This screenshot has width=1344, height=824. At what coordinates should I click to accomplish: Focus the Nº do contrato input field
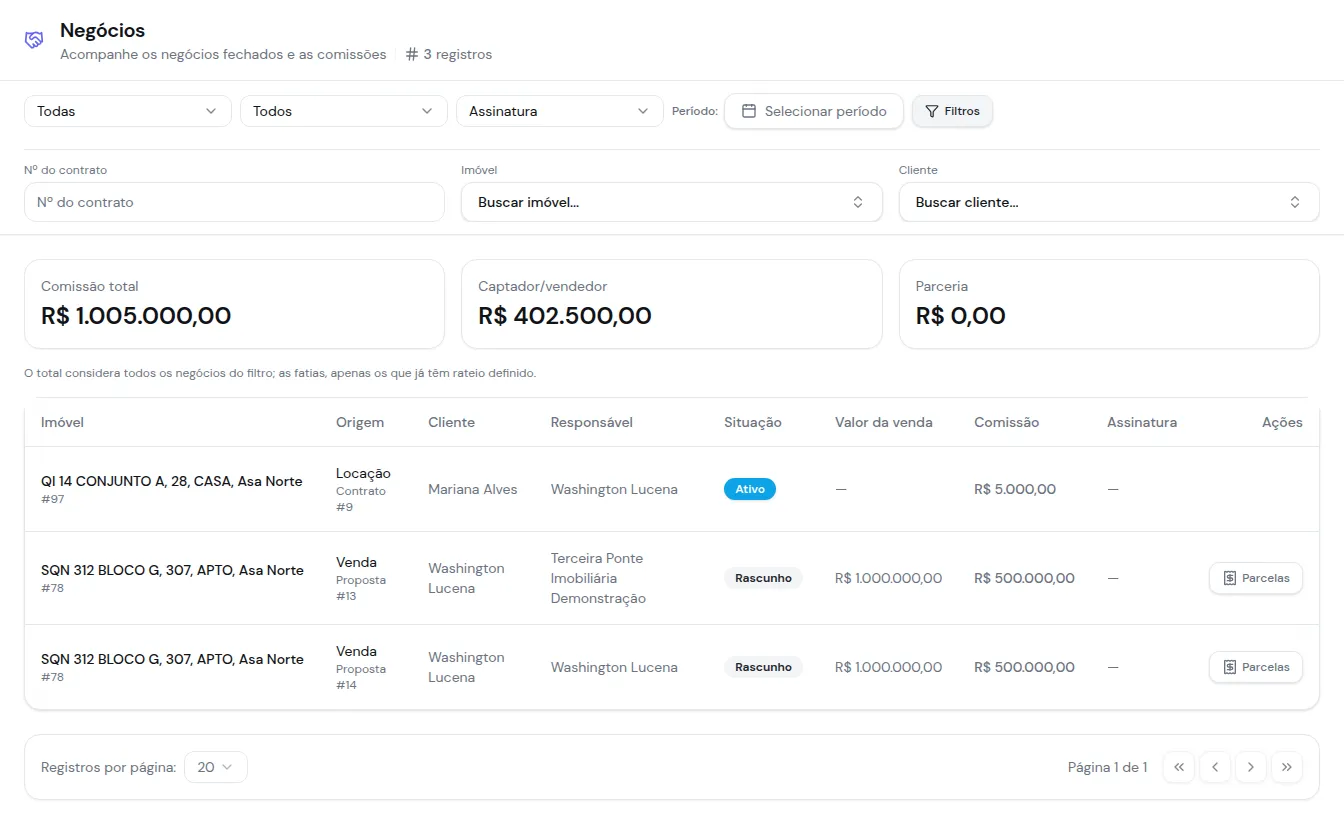[234, 202]
